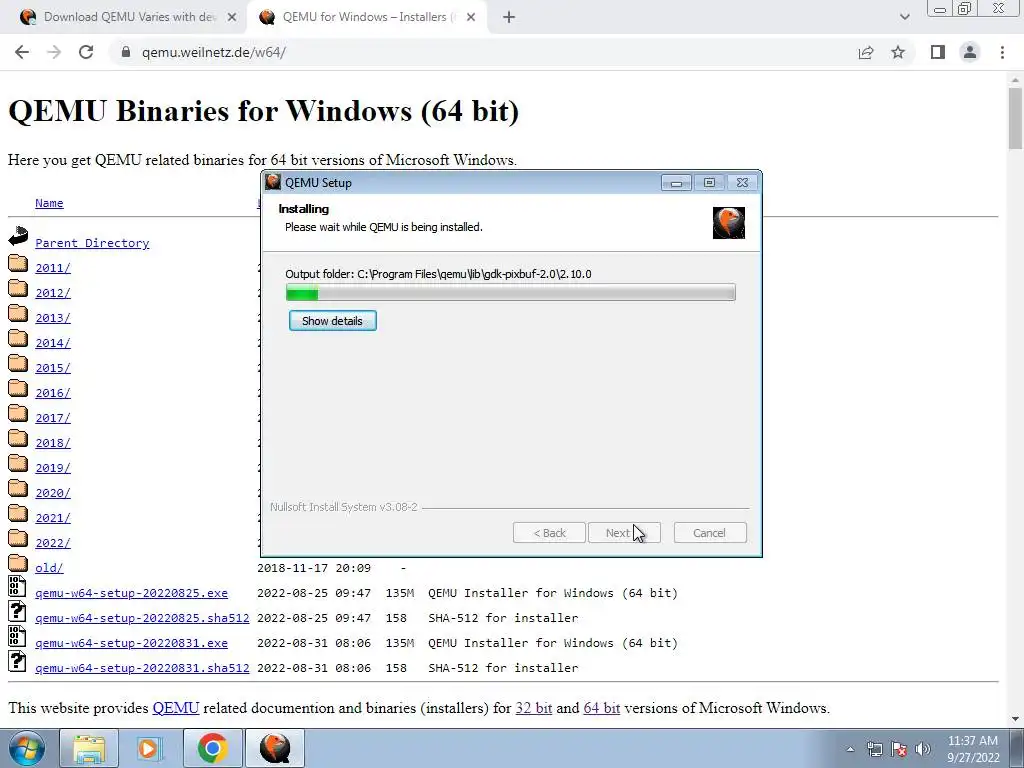
Task: Reload the qemu.weilnetz.de page
Action: (86, 52)
